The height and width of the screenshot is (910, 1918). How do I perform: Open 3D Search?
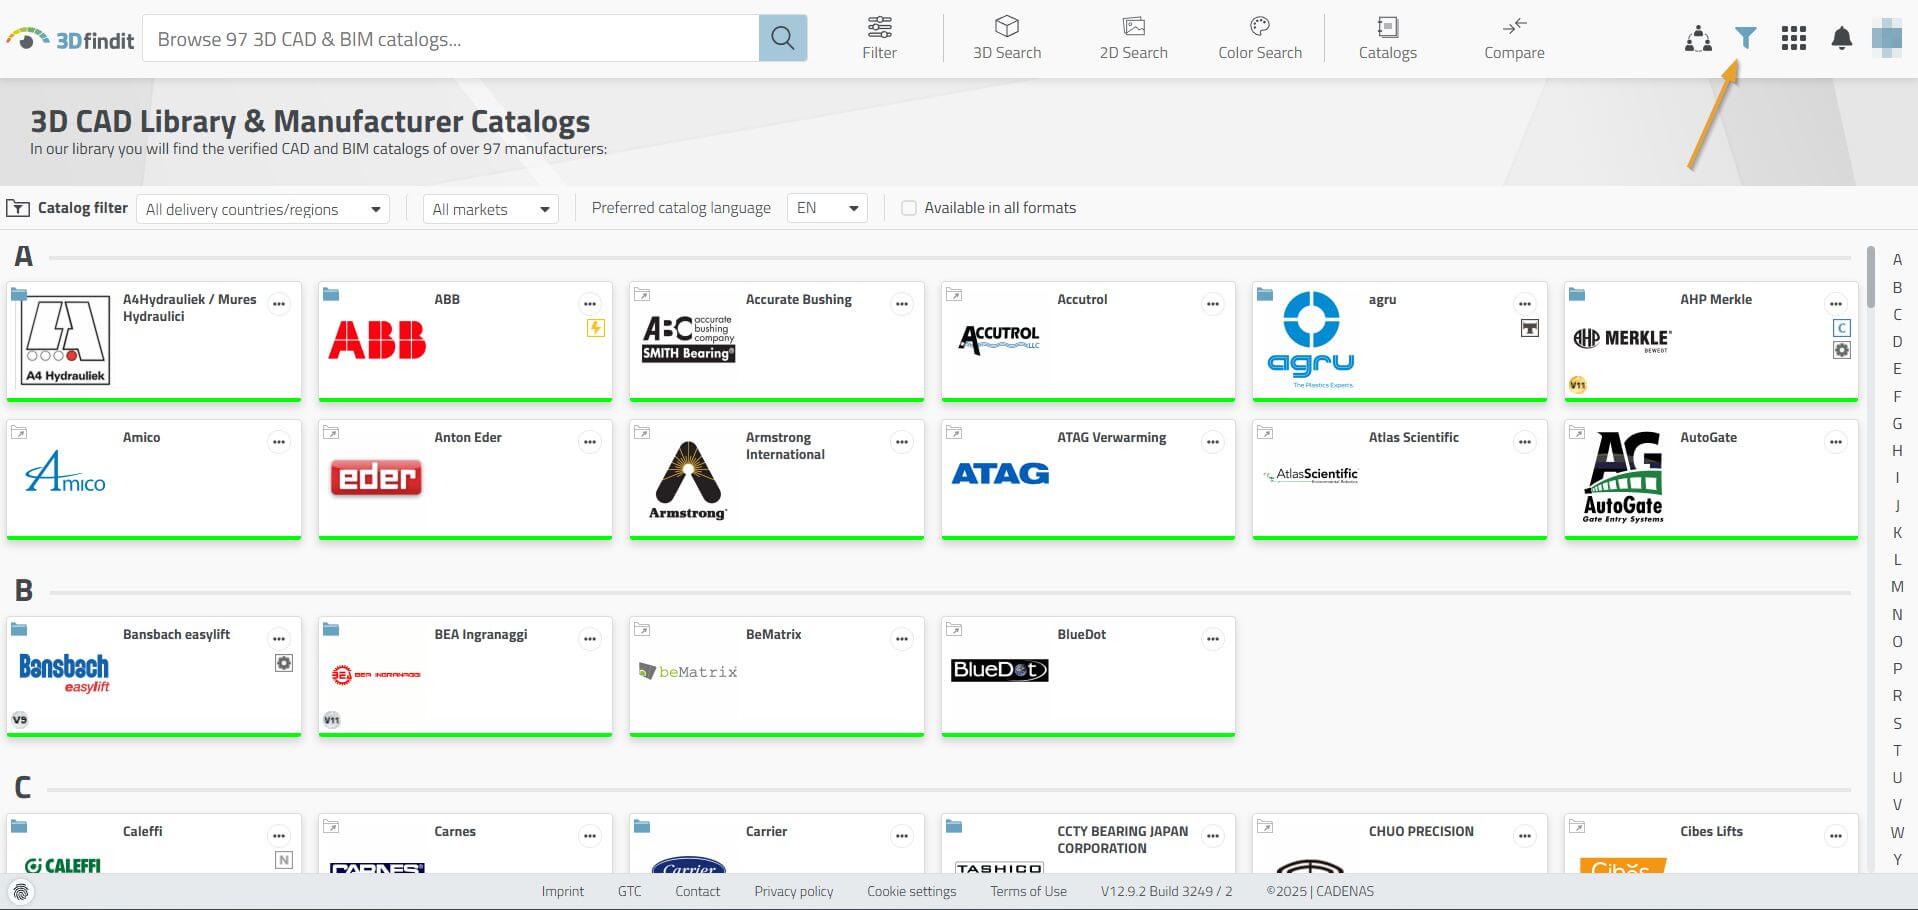(x=1006, y=38)
